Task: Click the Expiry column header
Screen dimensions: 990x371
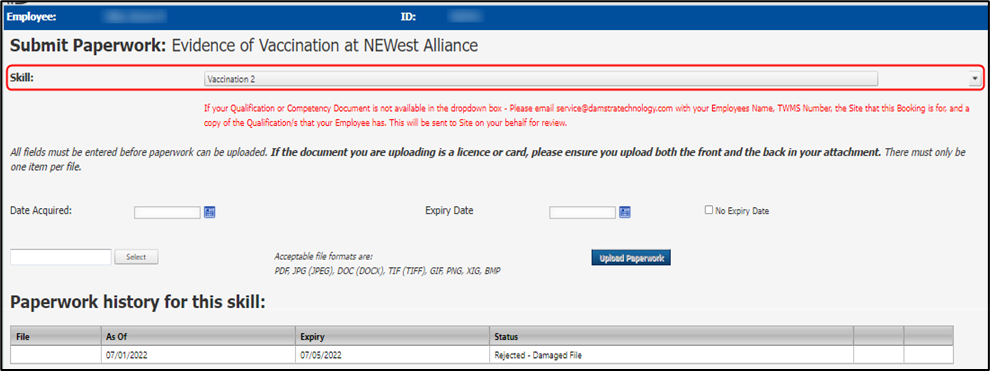Action: (393, 336)
